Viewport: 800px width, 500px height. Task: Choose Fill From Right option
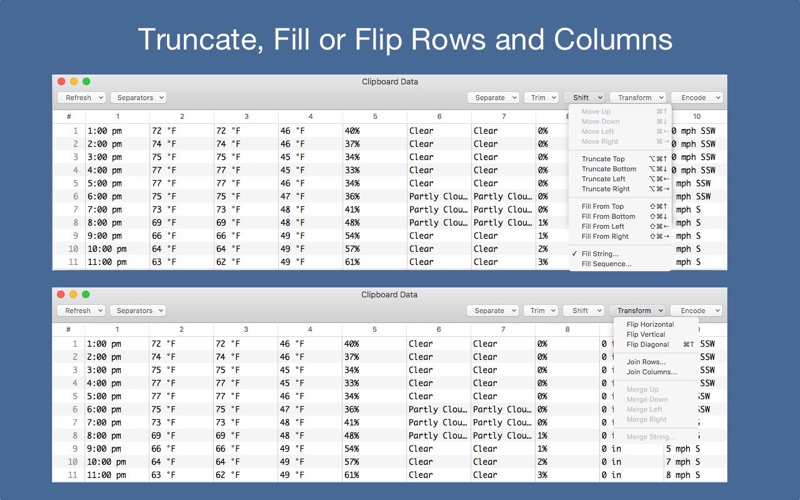605,236
